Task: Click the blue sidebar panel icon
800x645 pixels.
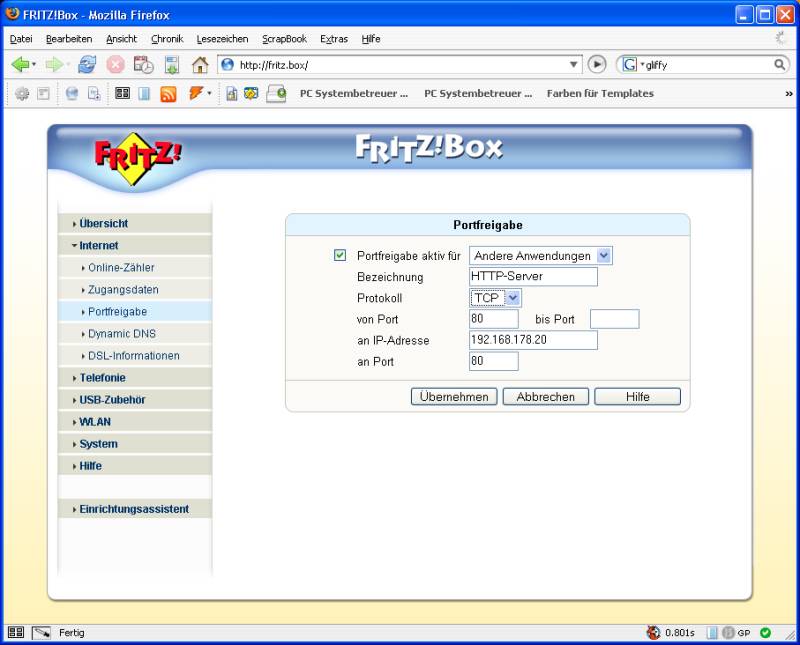Action: pyautogui.click(x=144, y=94)
